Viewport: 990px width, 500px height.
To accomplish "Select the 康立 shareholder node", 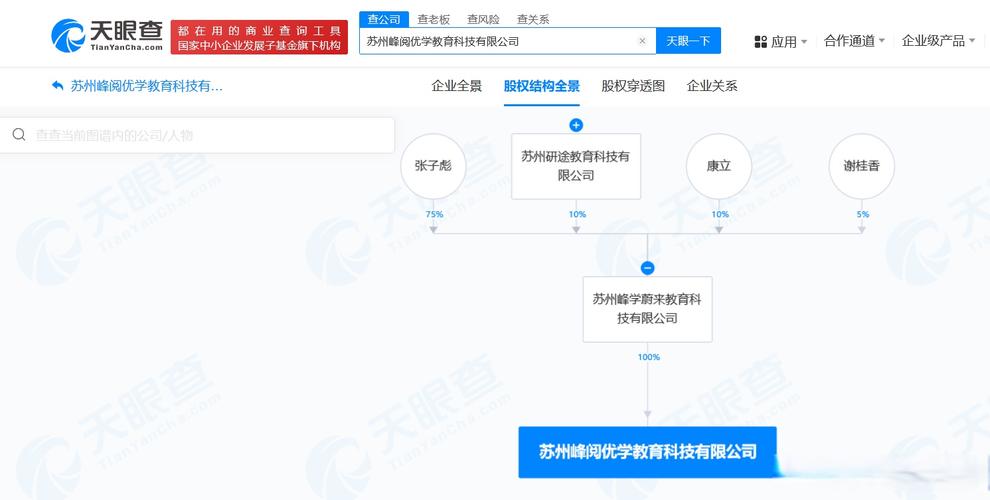I will 719,166.
